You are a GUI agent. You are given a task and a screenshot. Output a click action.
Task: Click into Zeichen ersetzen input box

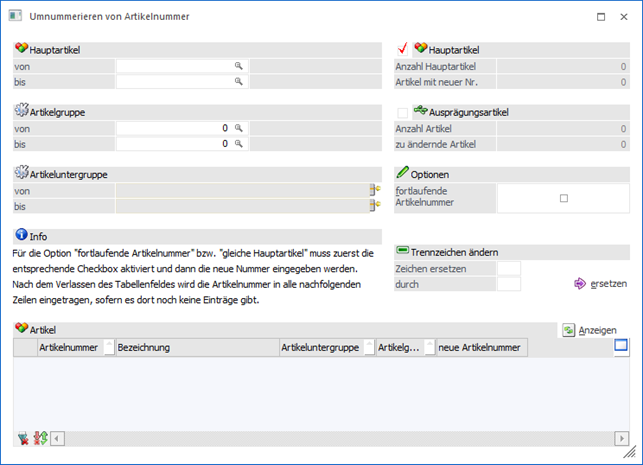[x=509, y=268]
